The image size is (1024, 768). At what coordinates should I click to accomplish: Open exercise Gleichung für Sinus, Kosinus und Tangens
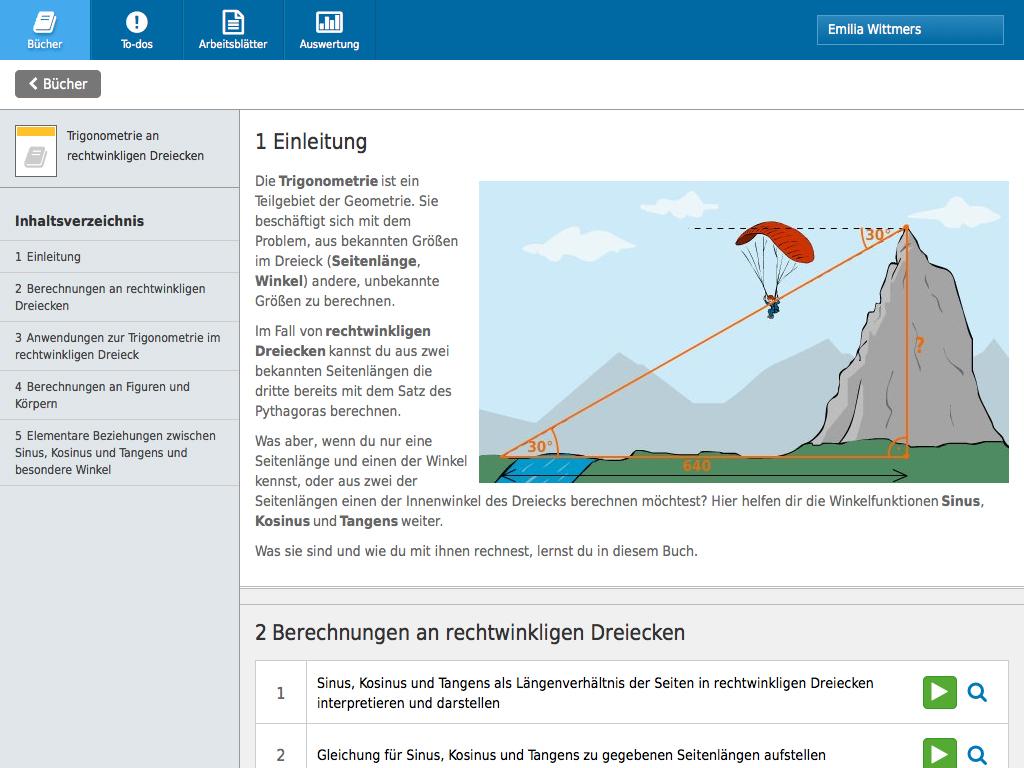tap(571, 755)
